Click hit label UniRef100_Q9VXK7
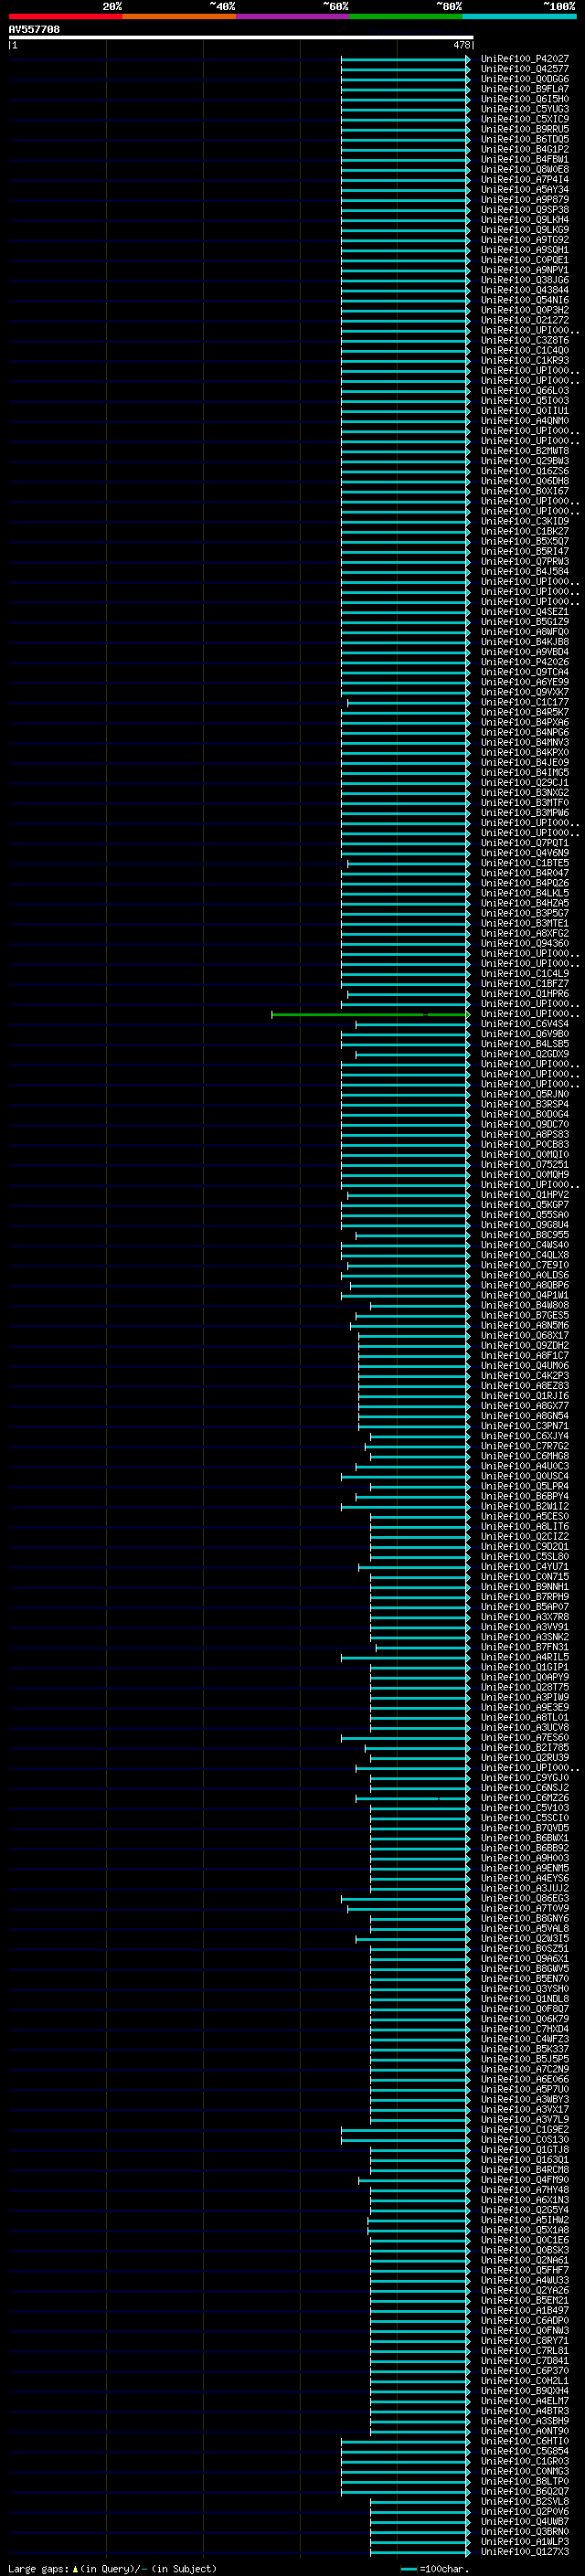This screenshot has height=2576, width=585. coord(525,692)
